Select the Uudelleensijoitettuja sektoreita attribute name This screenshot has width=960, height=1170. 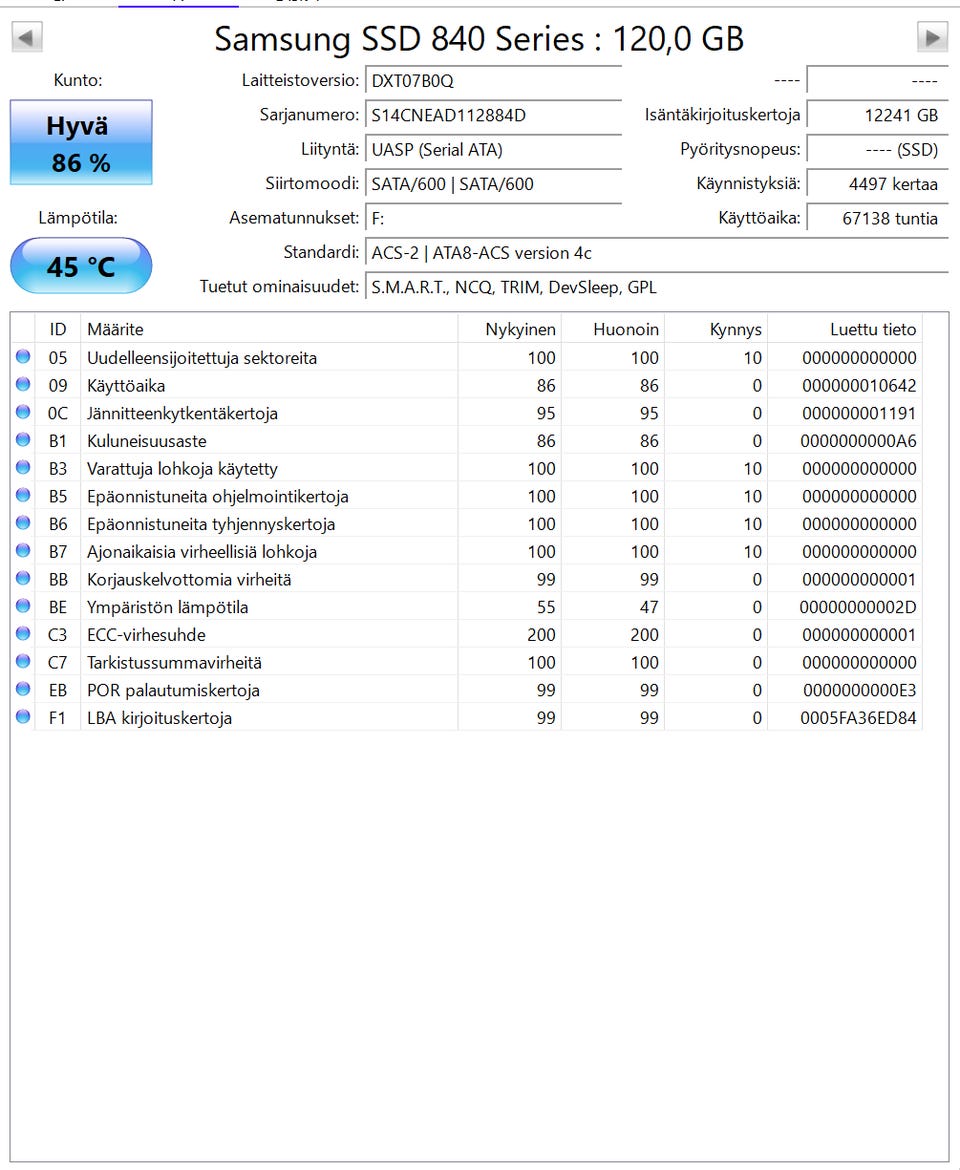[x=202, y=357]
